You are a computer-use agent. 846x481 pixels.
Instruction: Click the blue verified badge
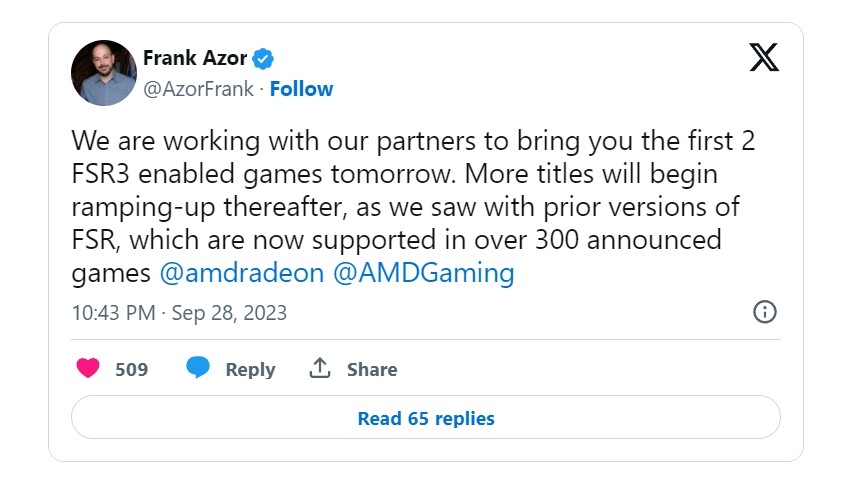[x=263, y=58]
